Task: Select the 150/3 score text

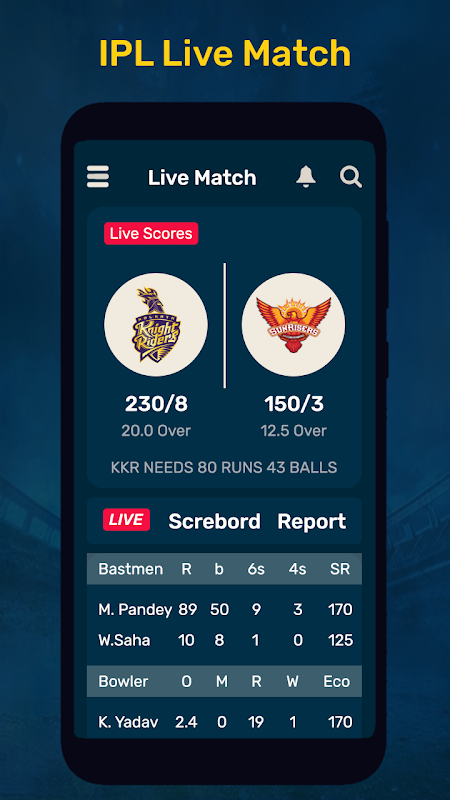Action: (x=293, y=404)
